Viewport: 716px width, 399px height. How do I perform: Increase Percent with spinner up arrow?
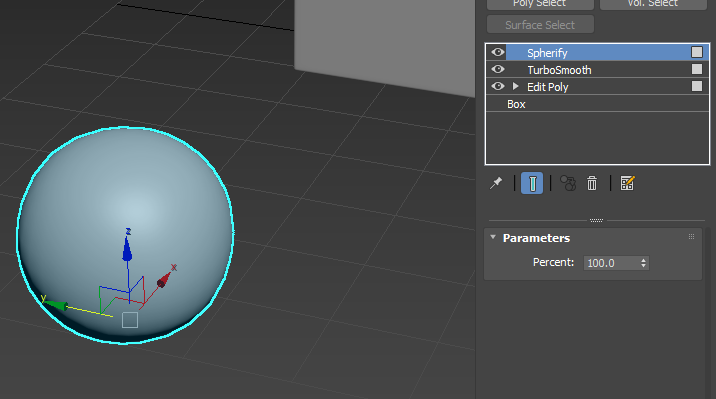[643, 260]
